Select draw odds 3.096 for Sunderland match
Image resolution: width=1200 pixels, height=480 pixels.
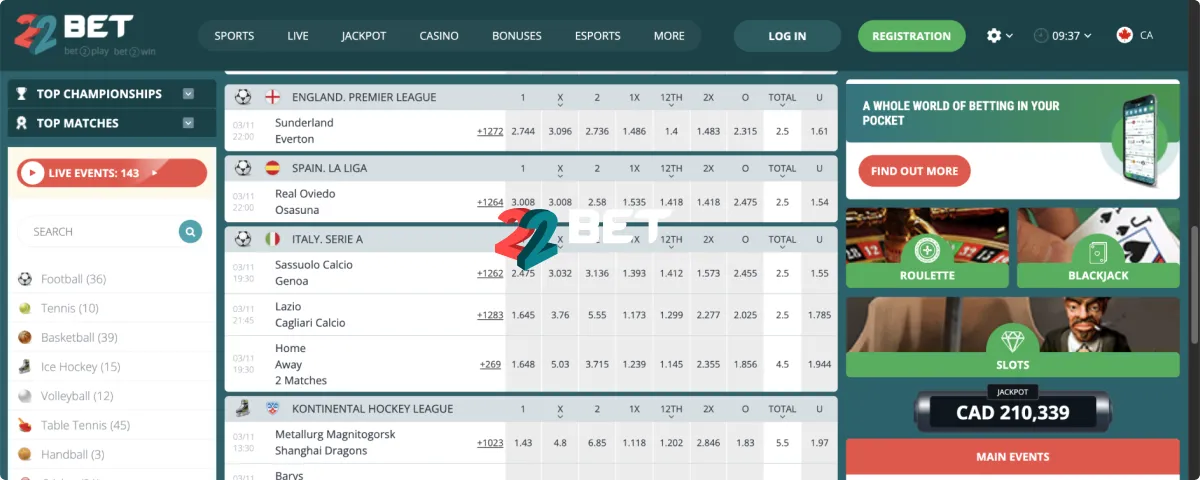coord(560,131)
